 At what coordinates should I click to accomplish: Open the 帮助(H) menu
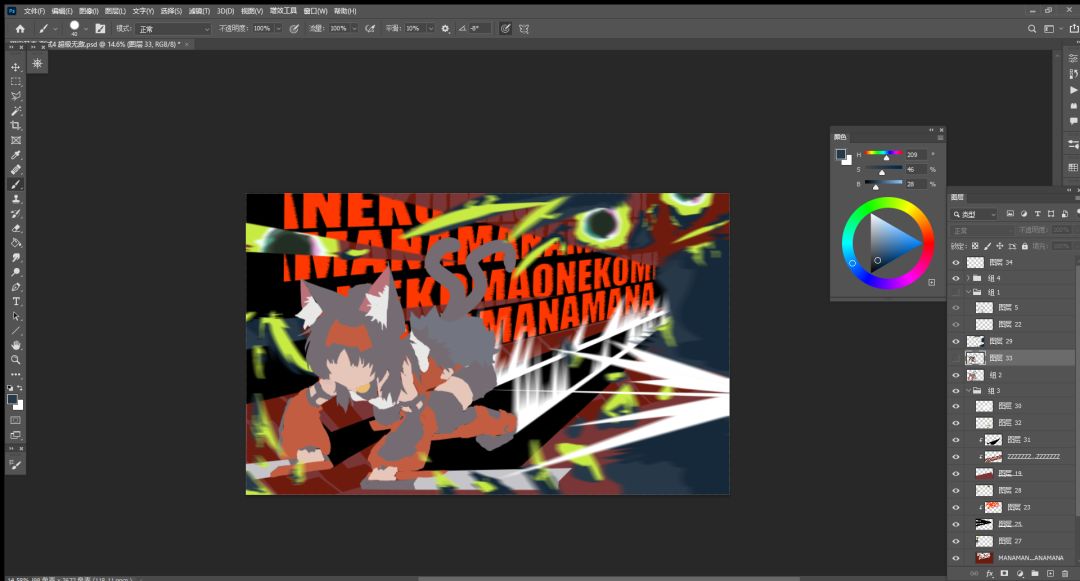pyautogui.click(x=345, y=11)
